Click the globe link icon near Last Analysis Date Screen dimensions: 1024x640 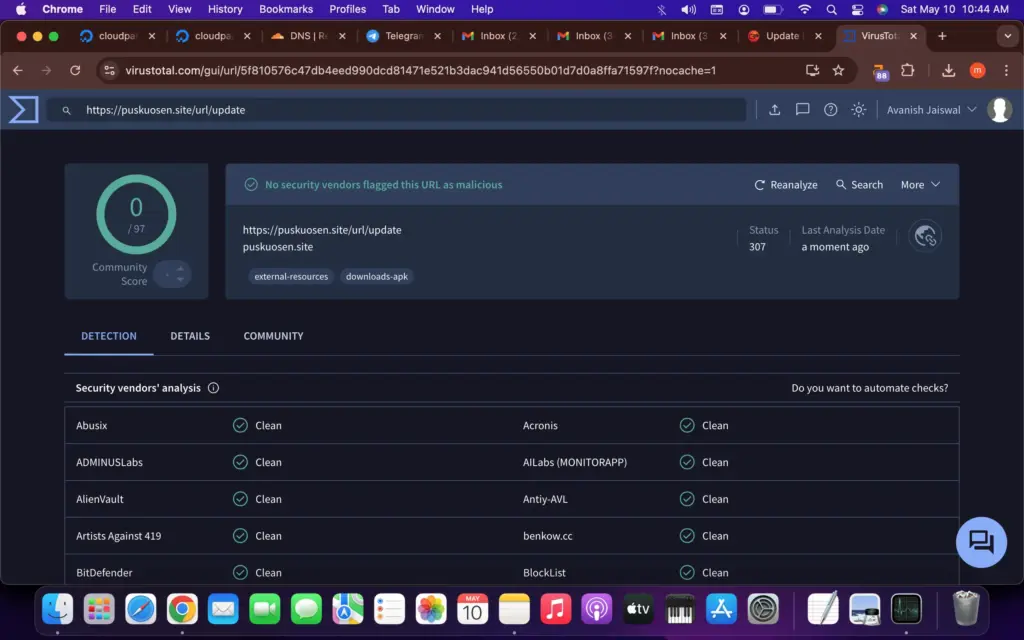tap(925, 236)
